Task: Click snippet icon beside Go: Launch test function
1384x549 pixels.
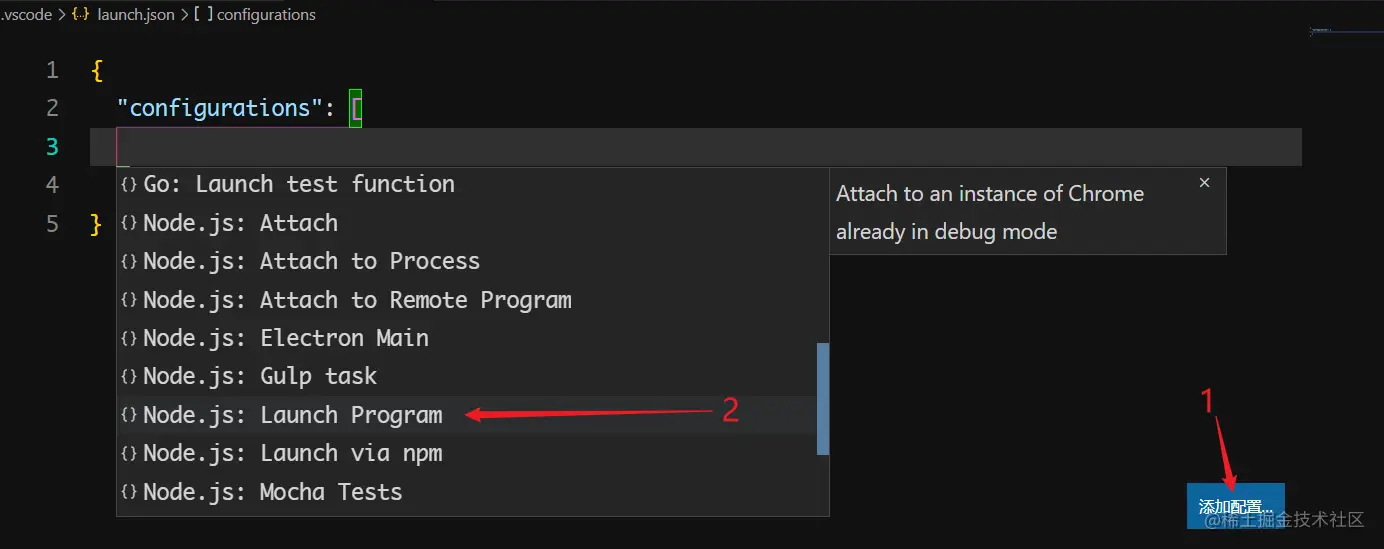Action: (129, 185)
